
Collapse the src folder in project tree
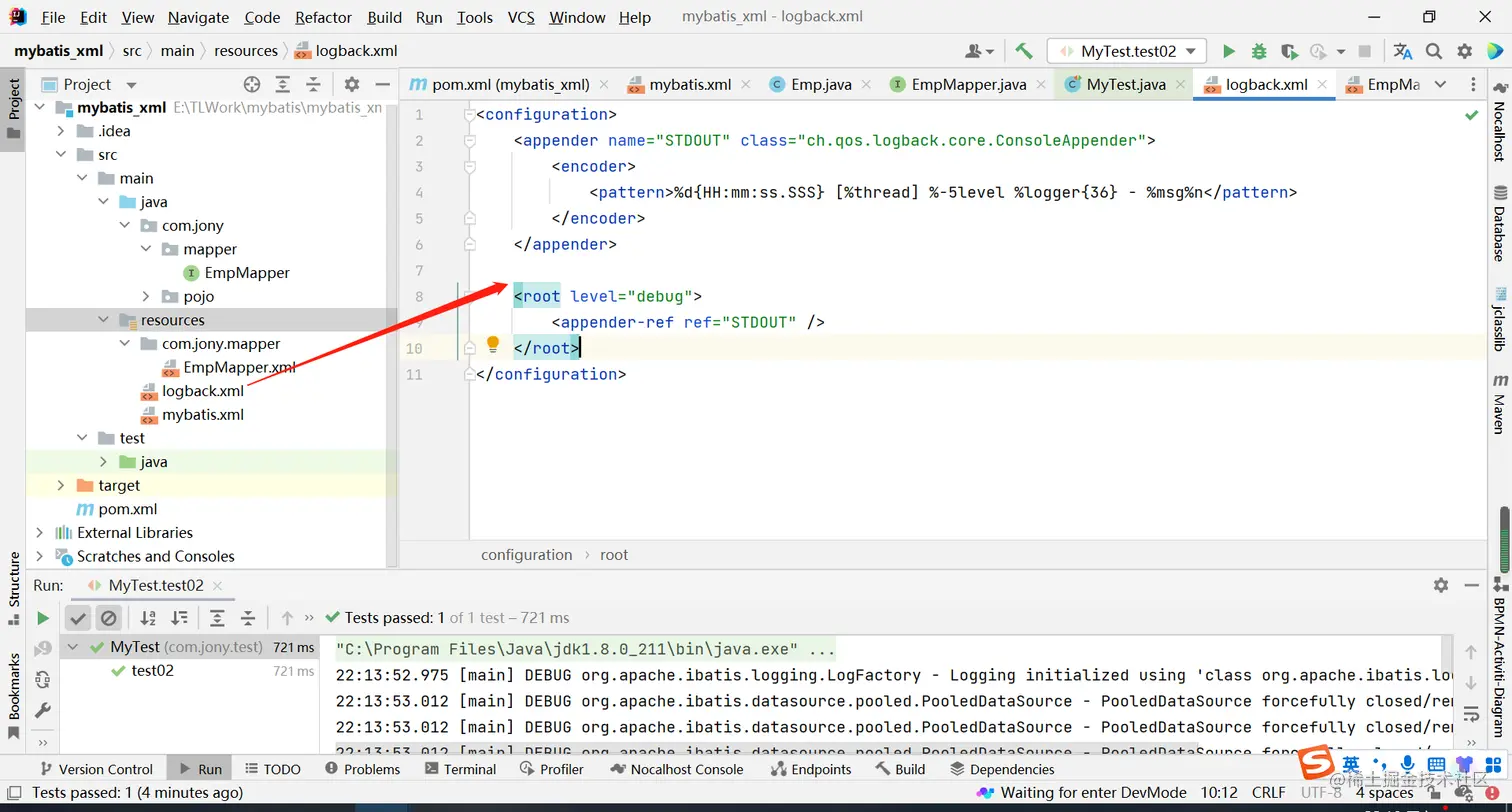61,155
